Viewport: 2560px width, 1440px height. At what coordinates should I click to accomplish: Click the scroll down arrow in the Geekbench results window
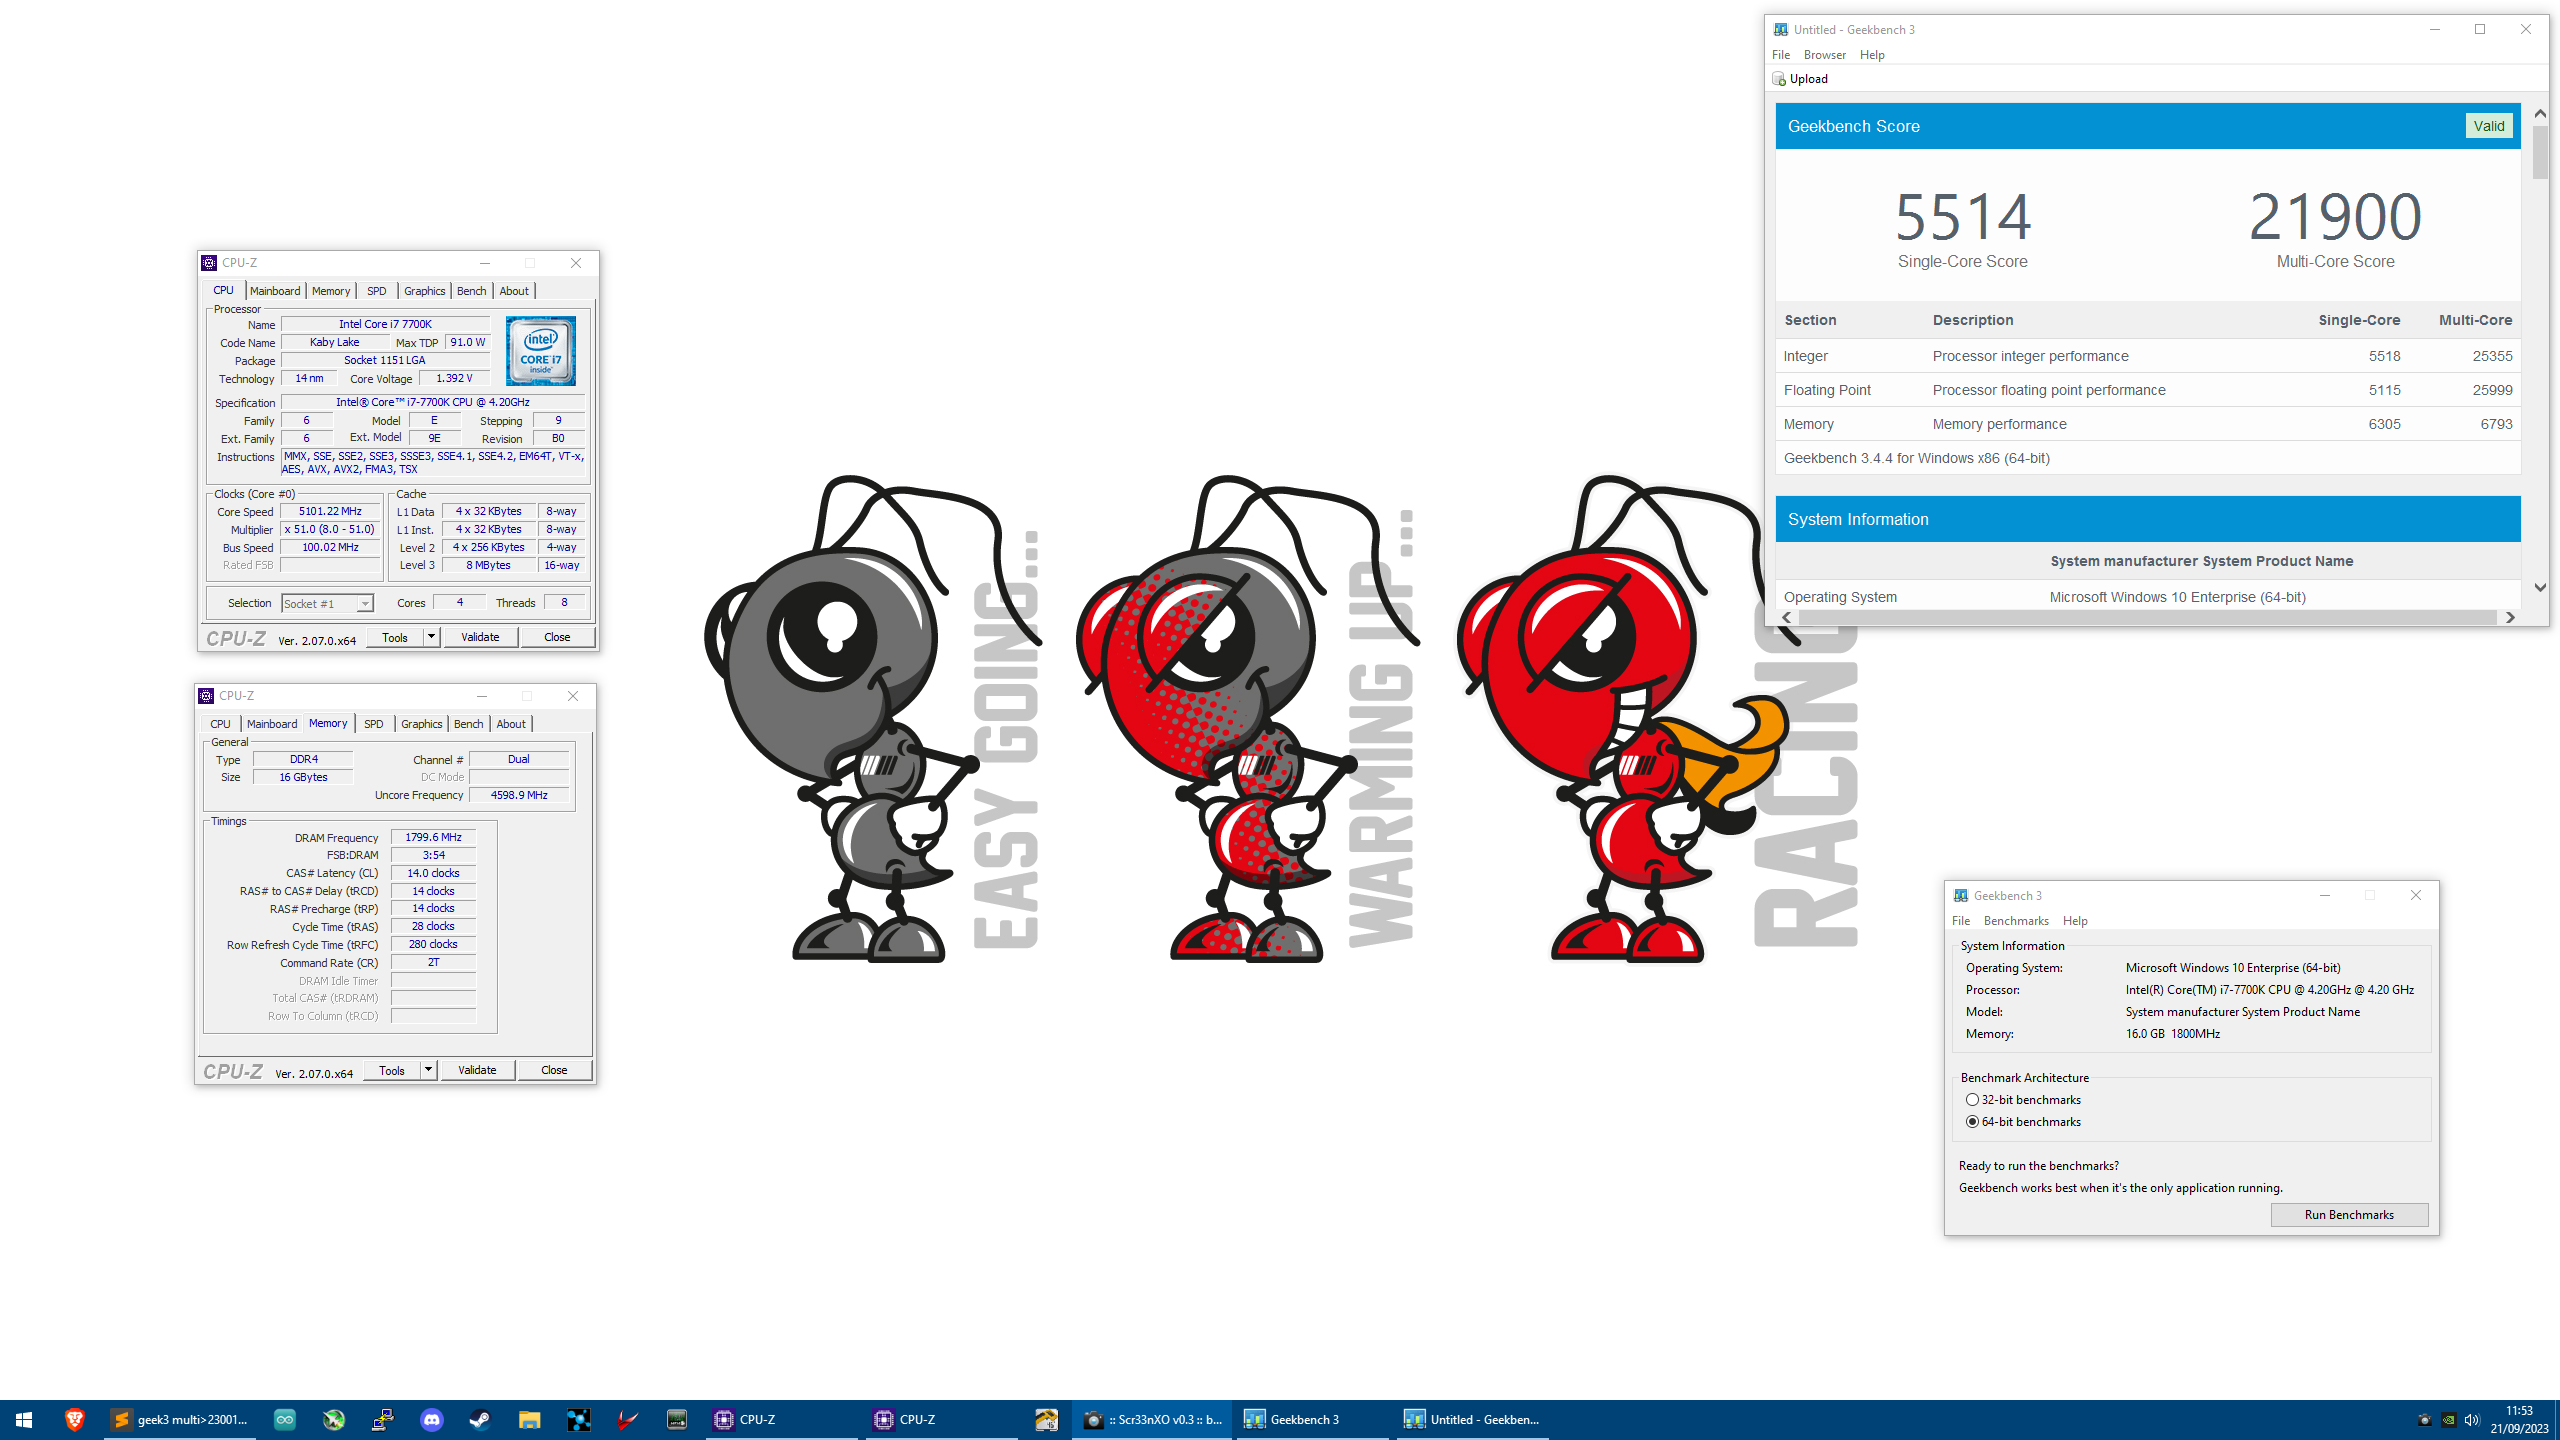(x=2540, y=588)
